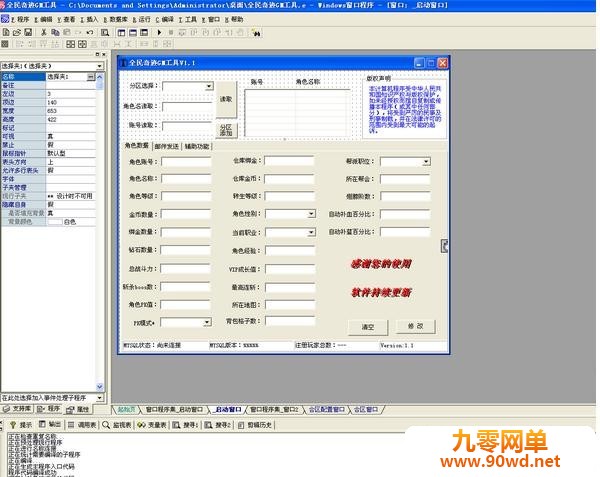This screenshot has height=477, width=600.
Task: Open the 剪辑历史 tab
Action: [x=254, y=425]
